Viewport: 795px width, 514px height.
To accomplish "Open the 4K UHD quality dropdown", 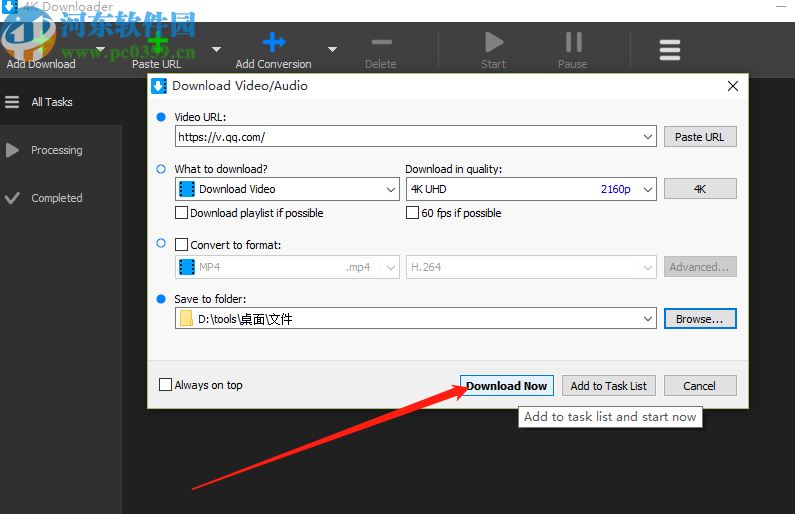I will [531, 189].
